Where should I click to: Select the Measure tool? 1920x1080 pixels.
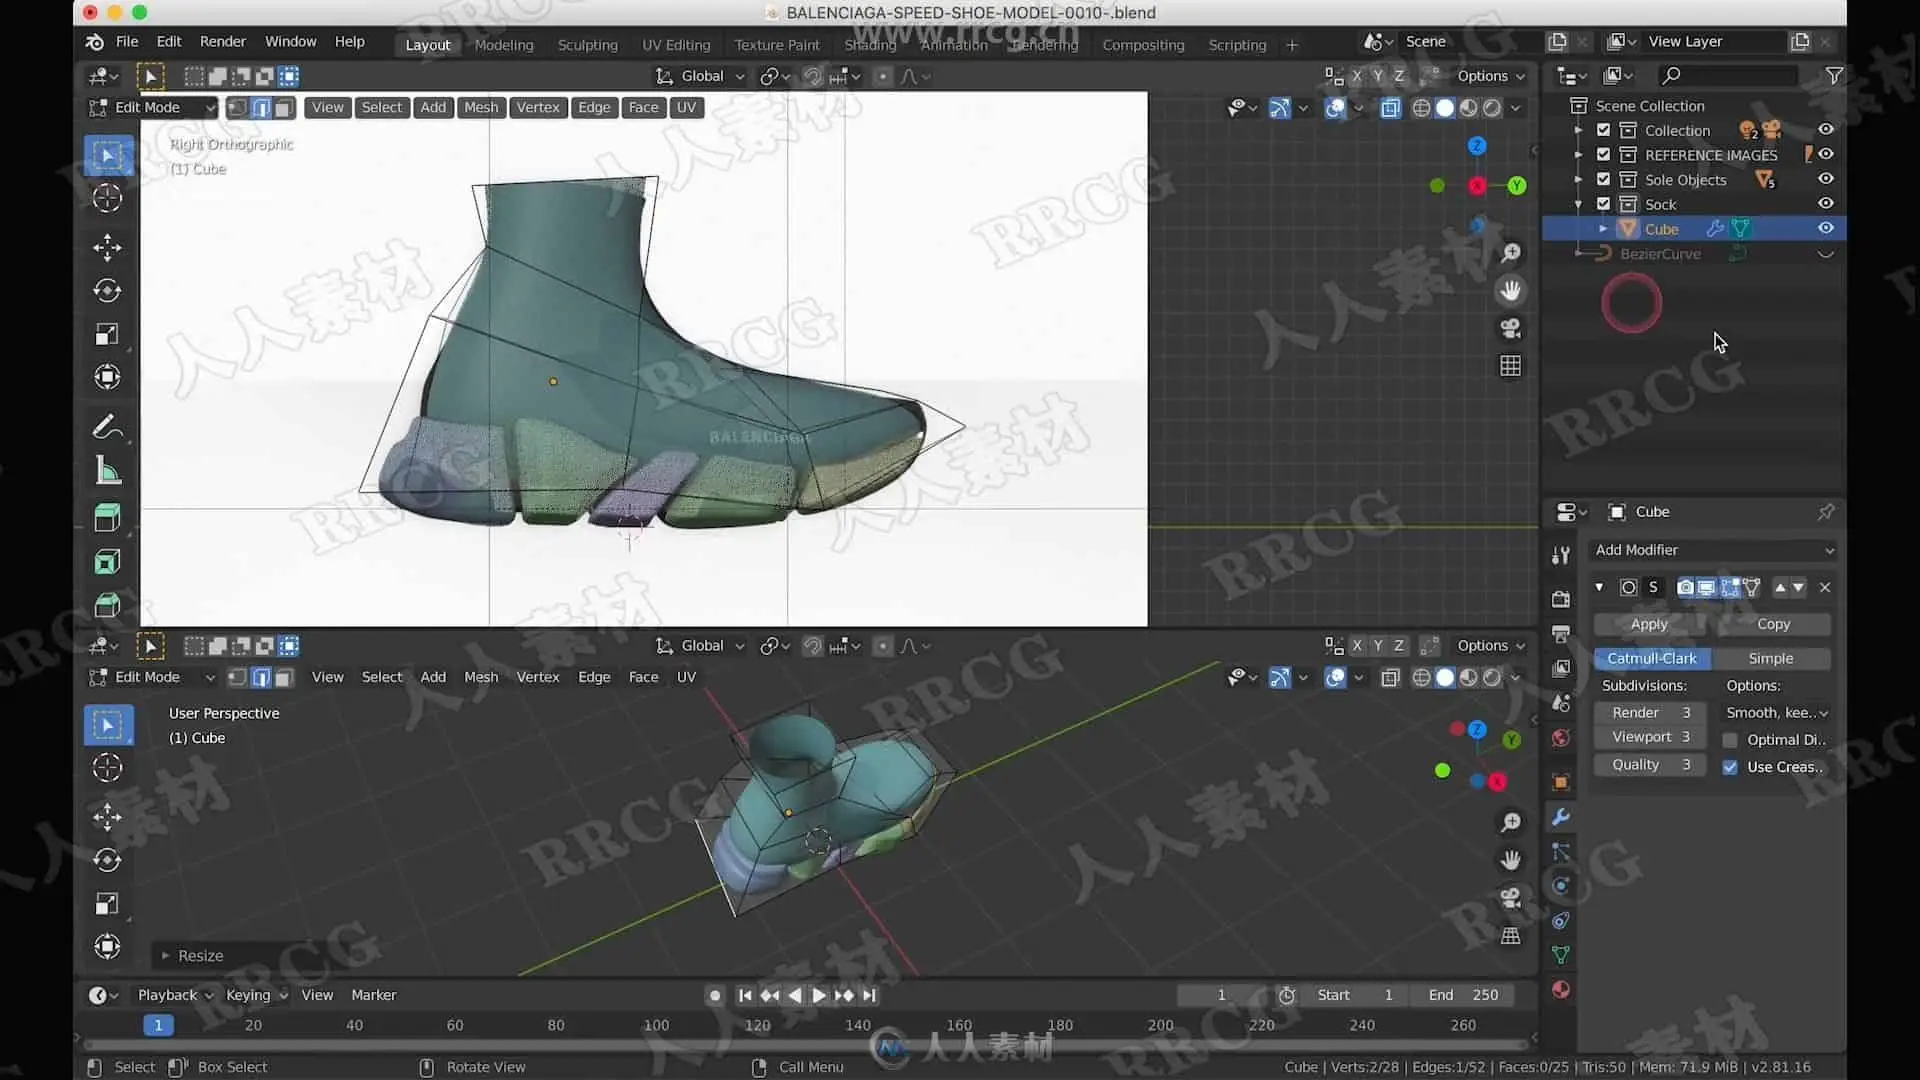click(x=107, y=471)
